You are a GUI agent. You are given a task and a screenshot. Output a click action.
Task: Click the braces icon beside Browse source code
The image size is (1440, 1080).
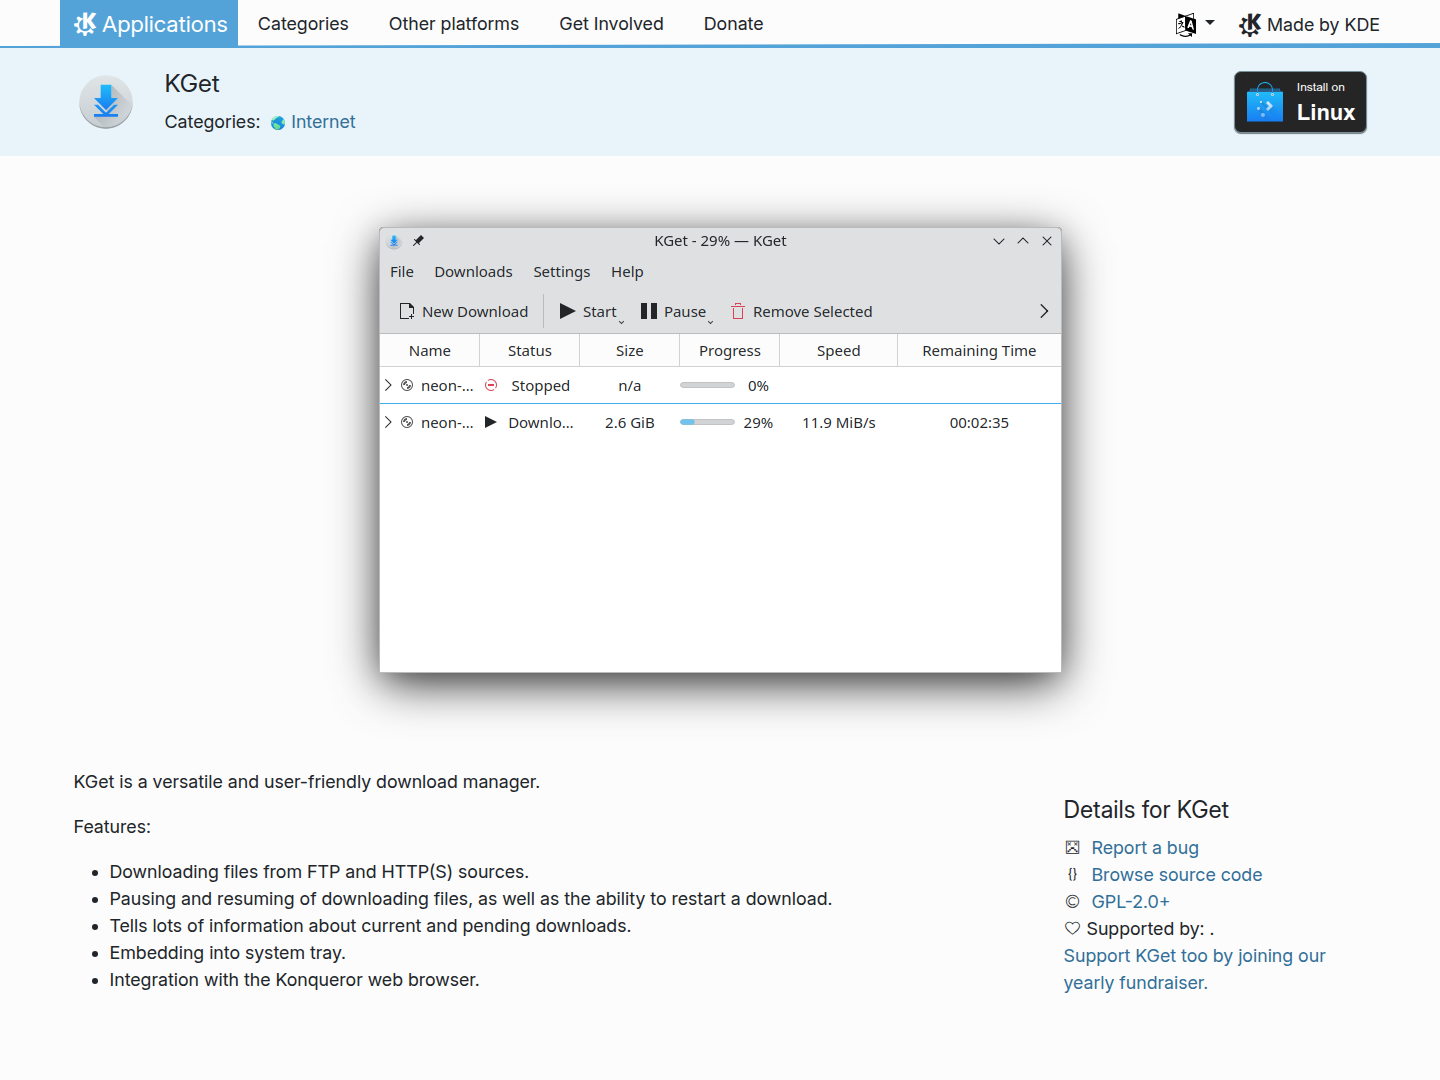pos(1072,875)
